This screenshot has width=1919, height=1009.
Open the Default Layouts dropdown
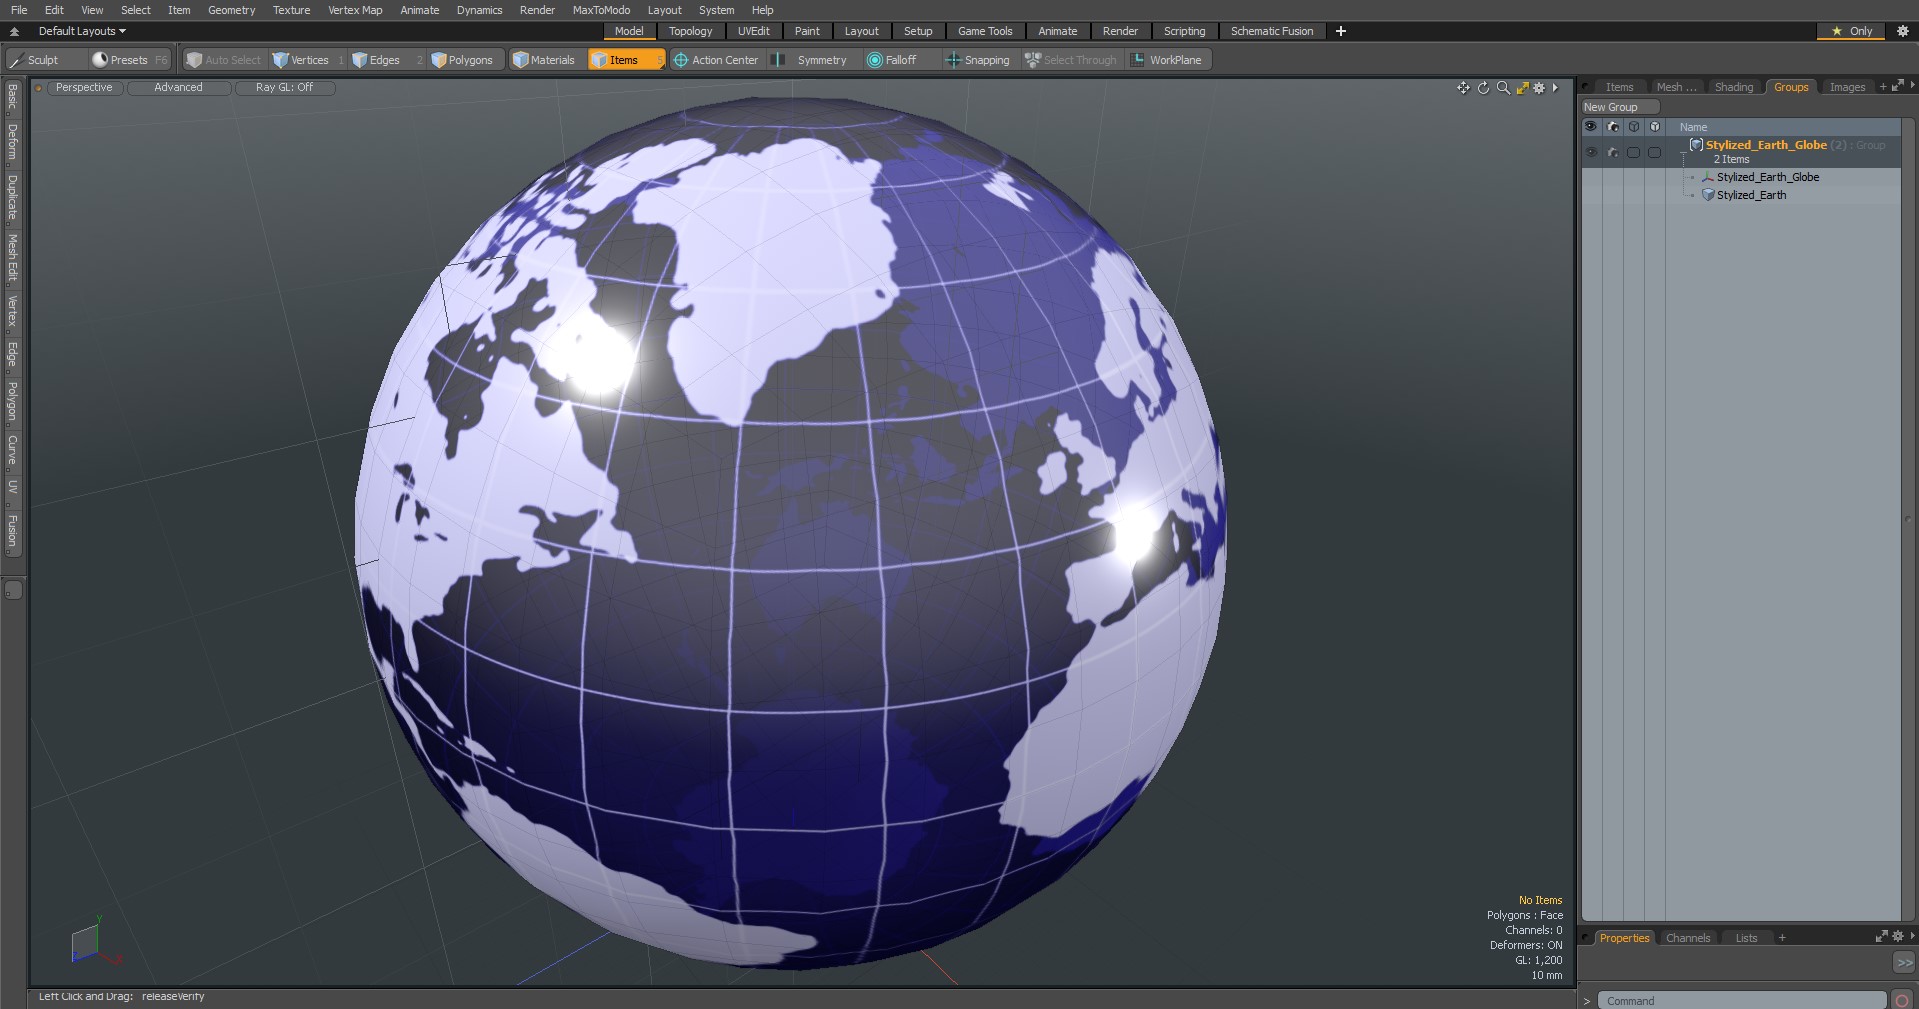[82, 31]
